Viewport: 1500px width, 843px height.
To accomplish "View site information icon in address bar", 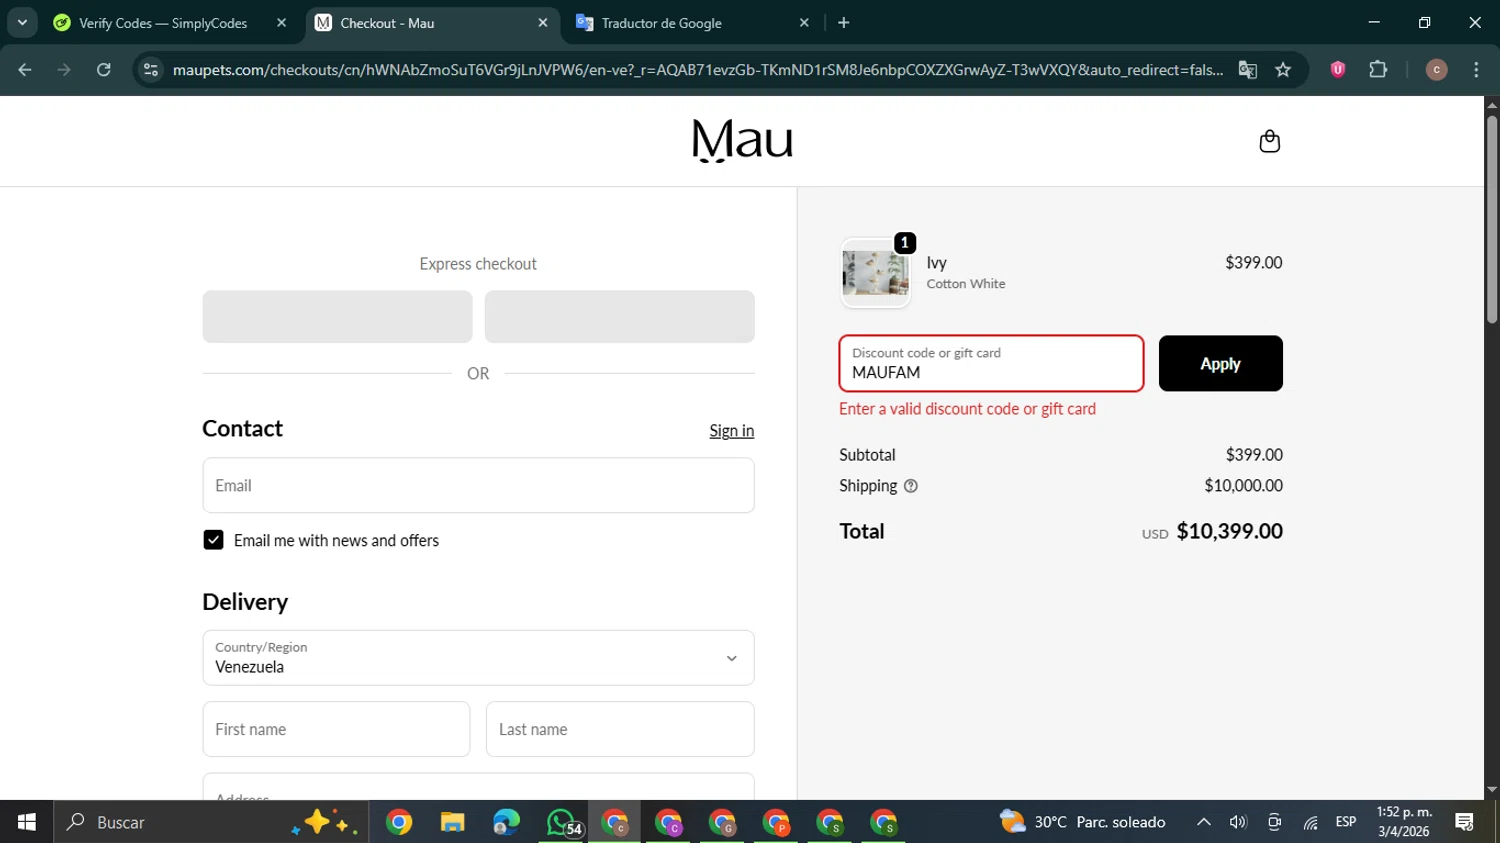I will [151, 70].
